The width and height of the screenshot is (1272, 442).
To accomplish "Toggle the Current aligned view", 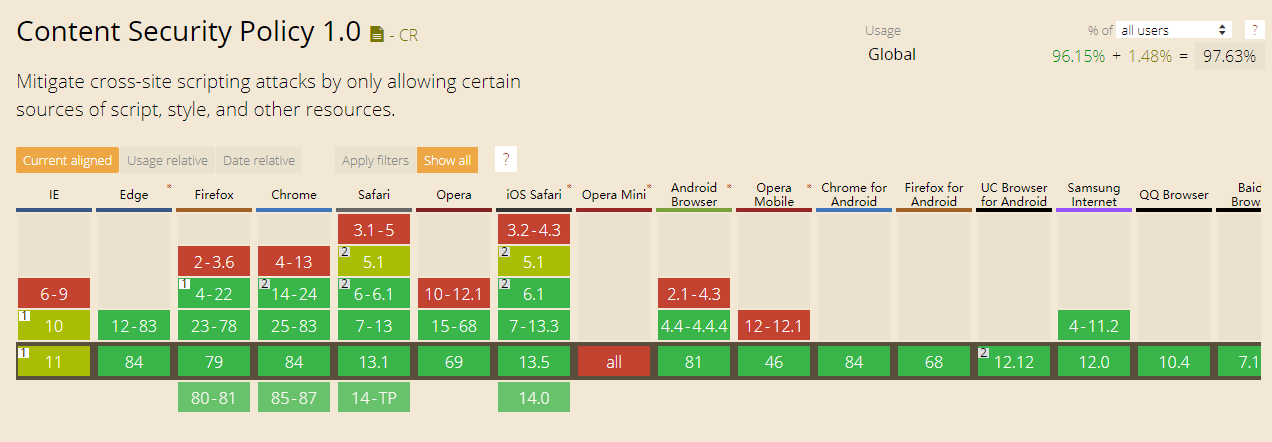I will [x=67, y=160].
